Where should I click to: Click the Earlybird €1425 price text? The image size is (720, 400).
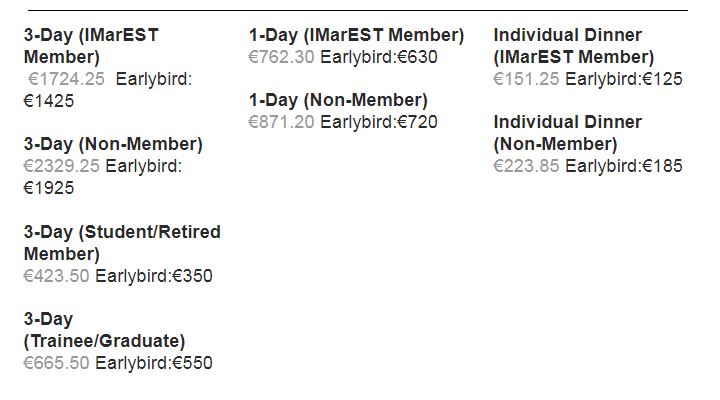coord(108,90)
